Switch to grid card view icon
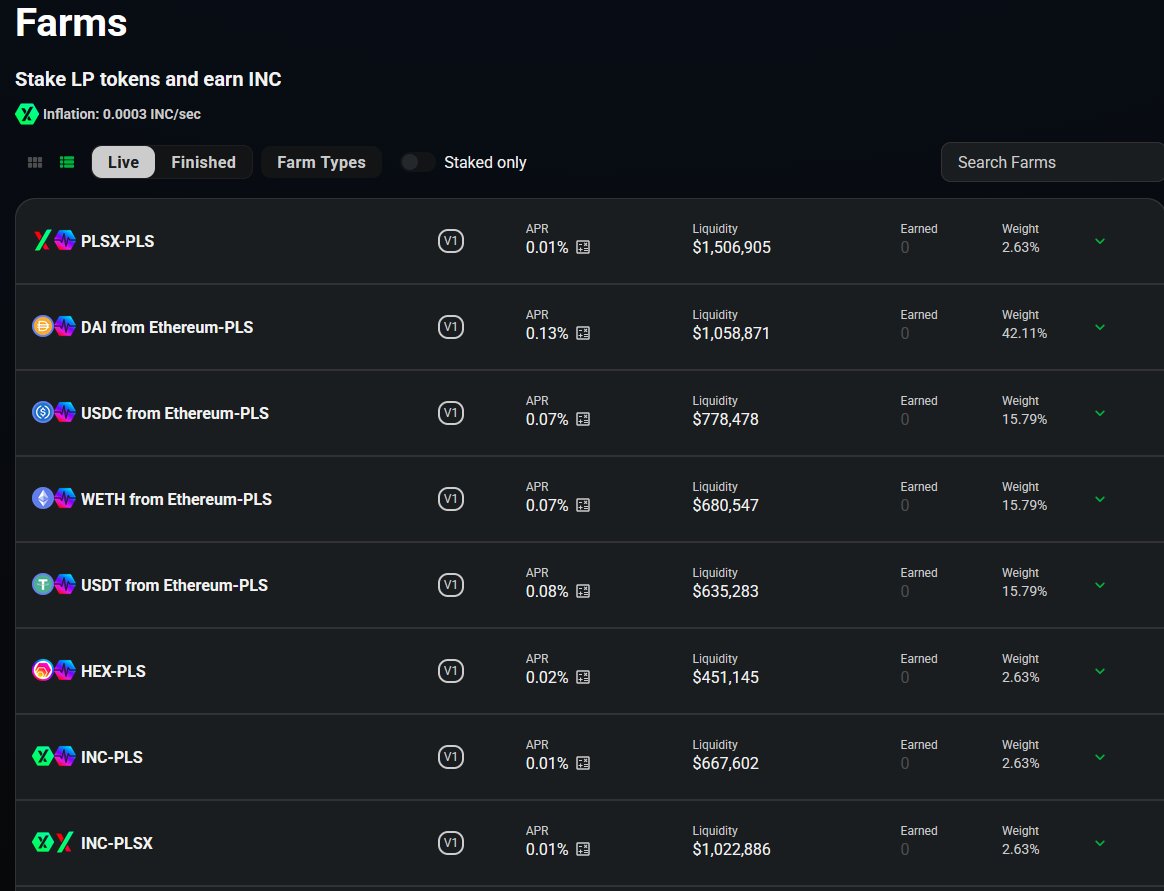The width and height of the screenshot is (1164, 891). pyautogui.click(x=35, y=162)
